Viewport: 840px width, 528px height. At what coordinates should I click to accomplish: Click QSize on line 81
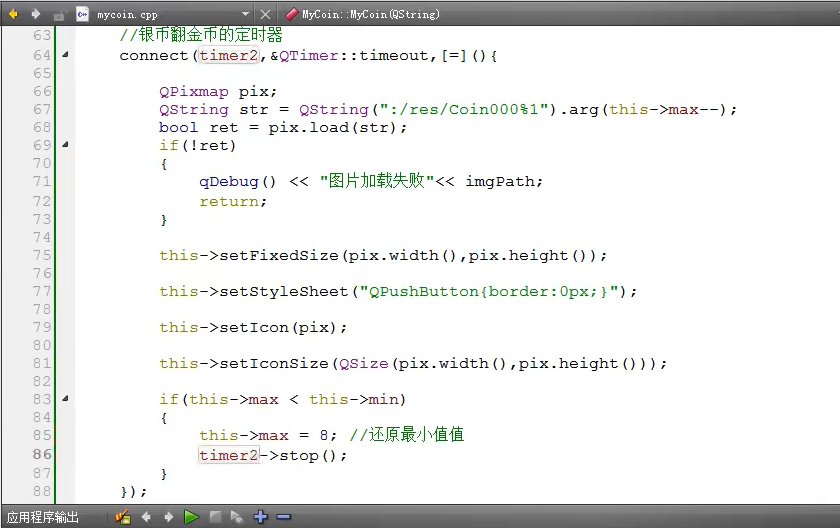pyautogui.click(x=364, y=364)
